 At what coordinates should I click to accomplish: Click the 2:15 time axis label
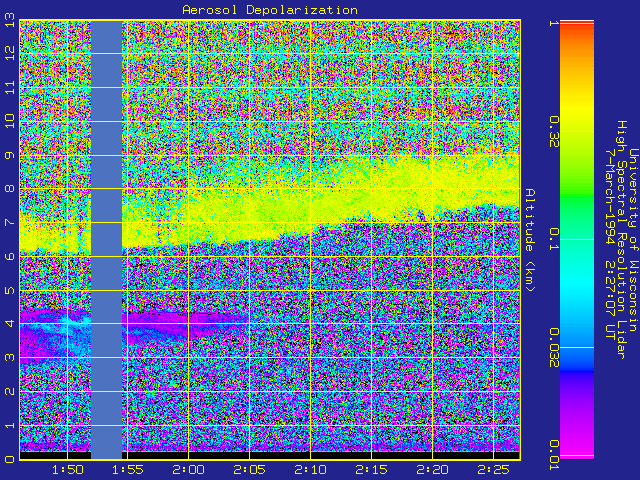[x=371, y=470]
